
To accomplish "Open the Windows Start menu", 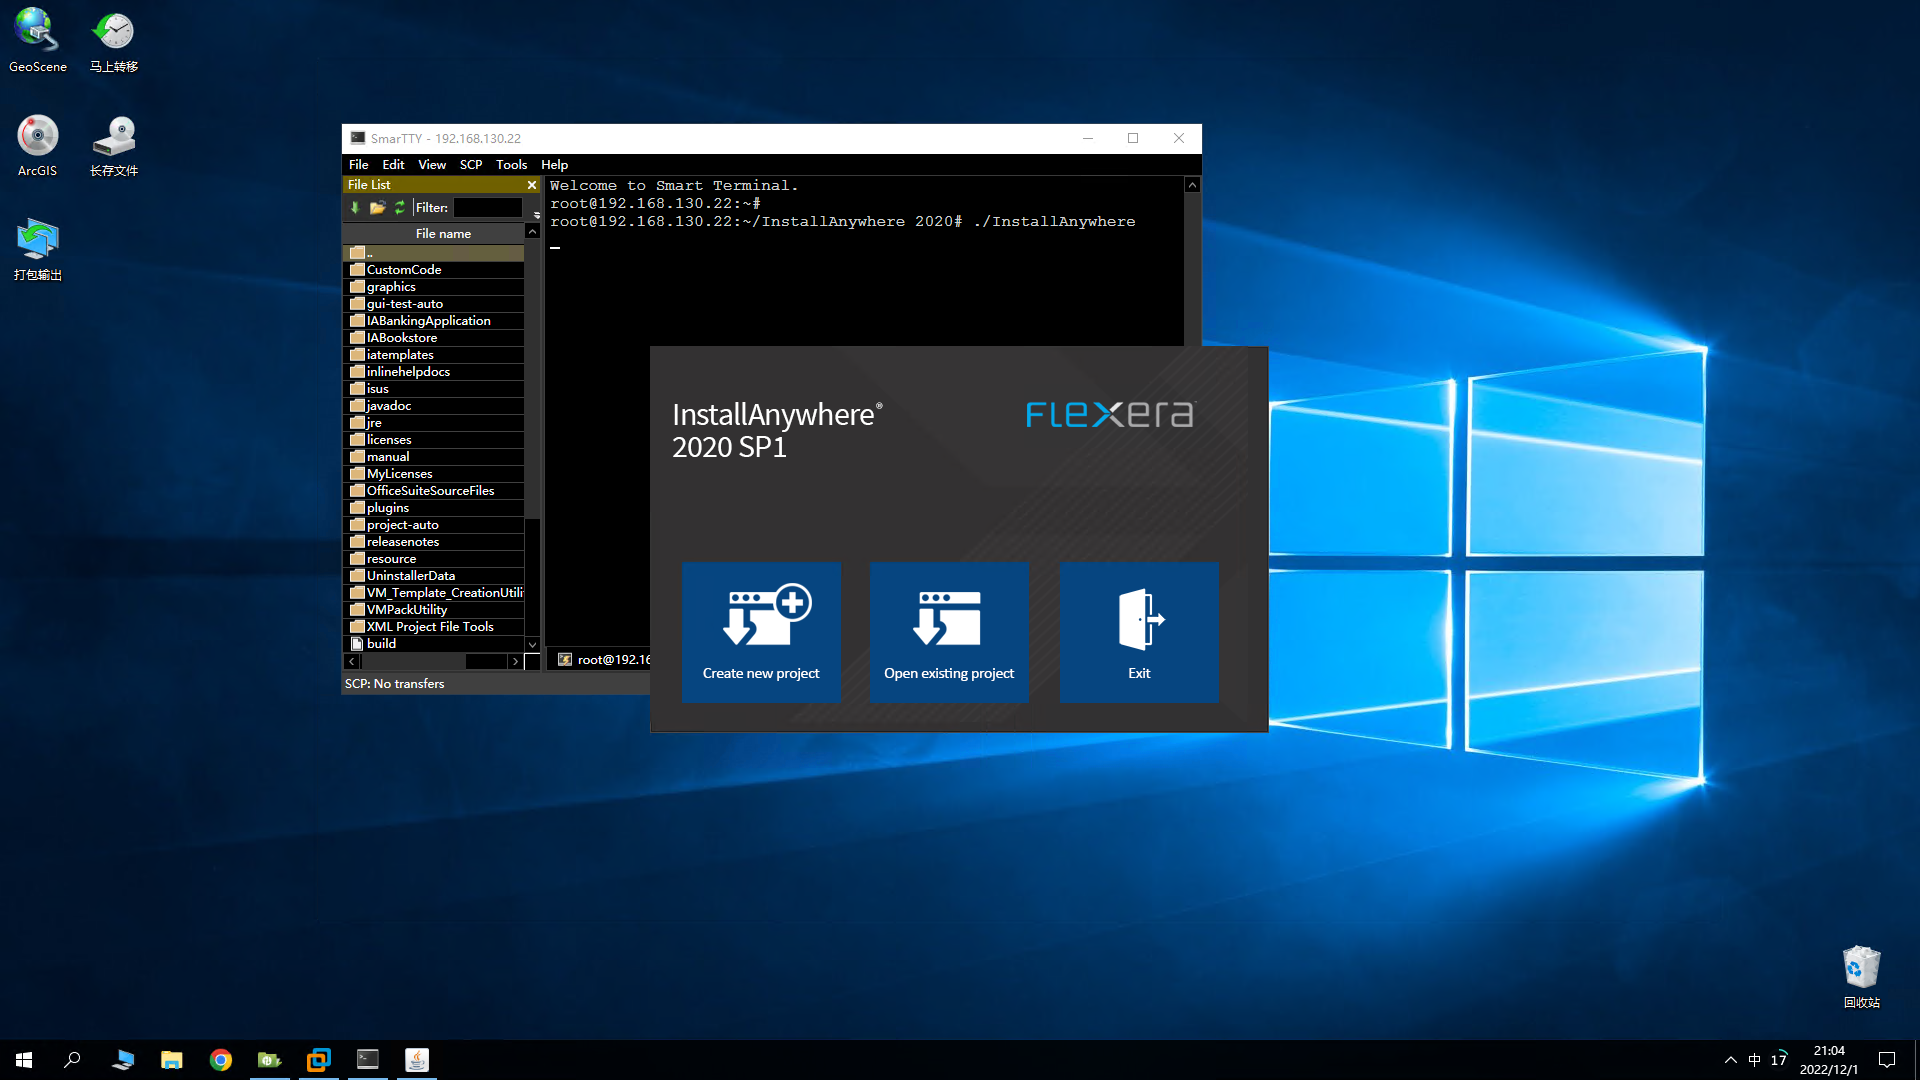I will click(x=24, y=1060).
